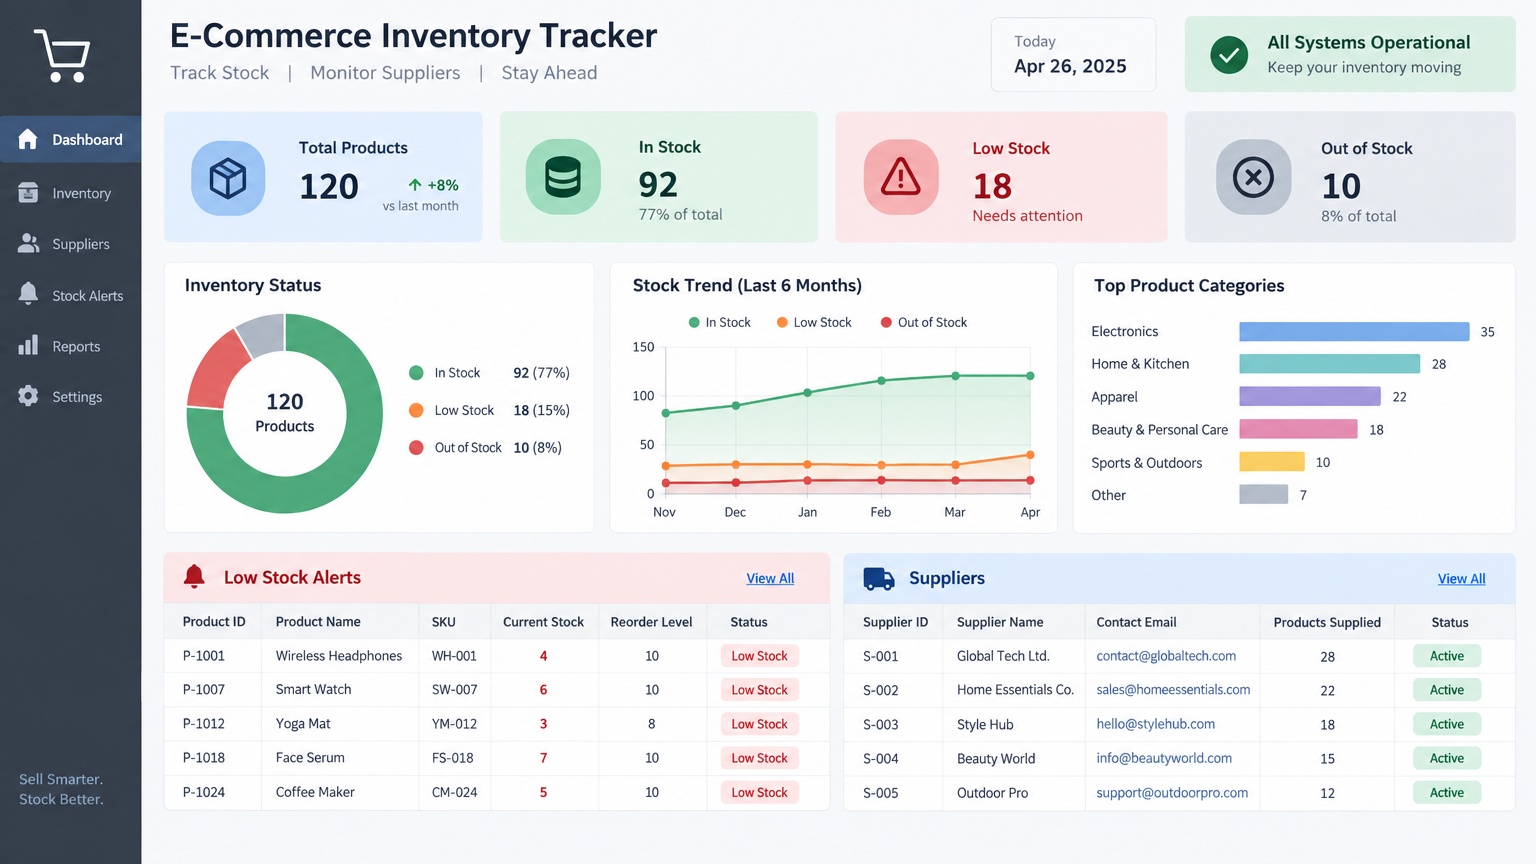1536x864 pixels.
Task: Click the Today Apr 26, 2025 date box
Action: coord(1073,55)
